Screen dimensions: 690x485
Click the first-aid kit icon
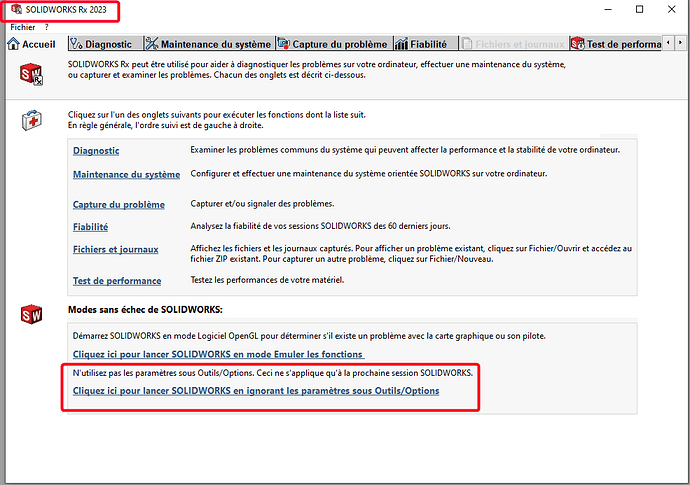pyautogui.click(x=32, y=121)
